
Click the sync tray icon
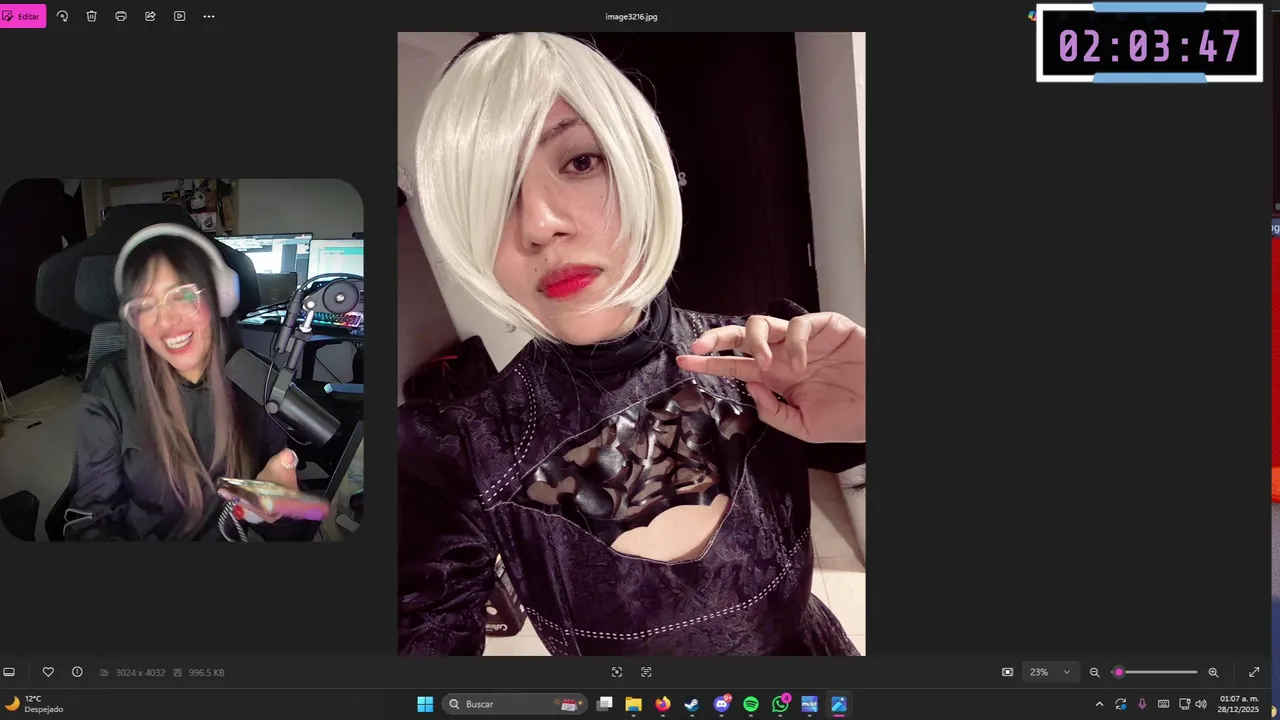click(1121, 704)
